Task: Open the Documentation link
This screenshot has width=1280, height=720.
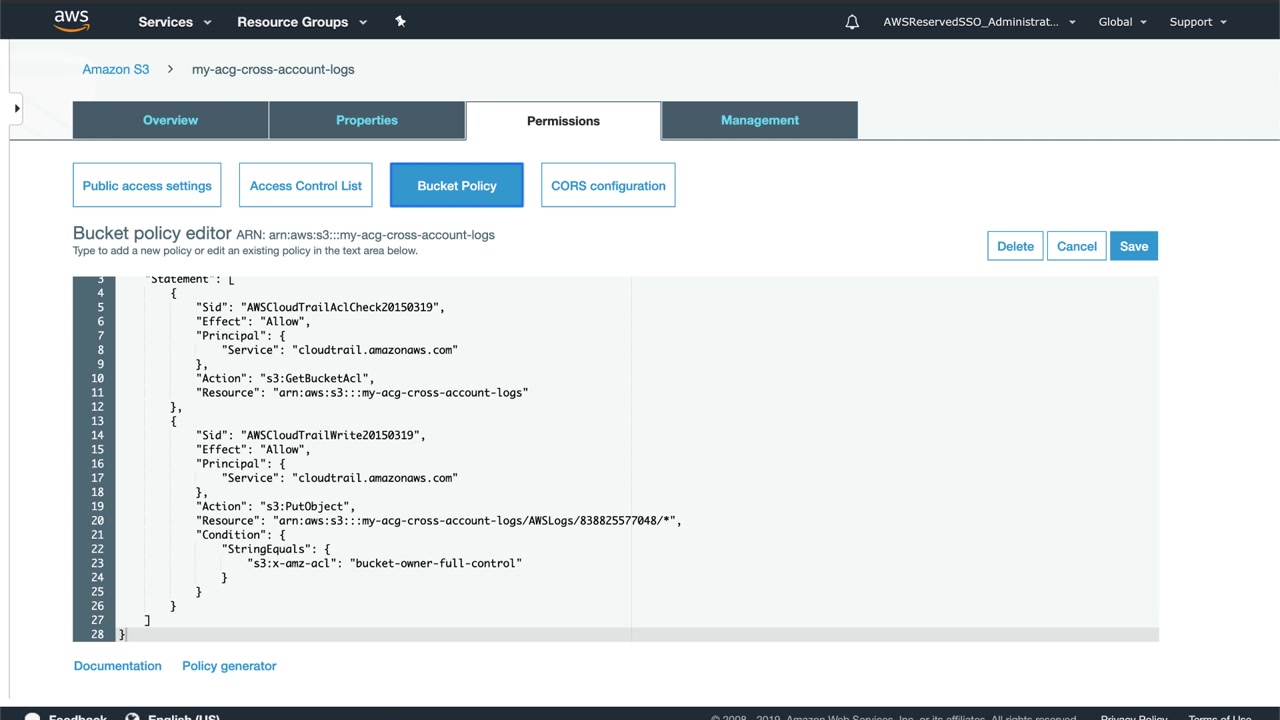Action: (117, 666)
